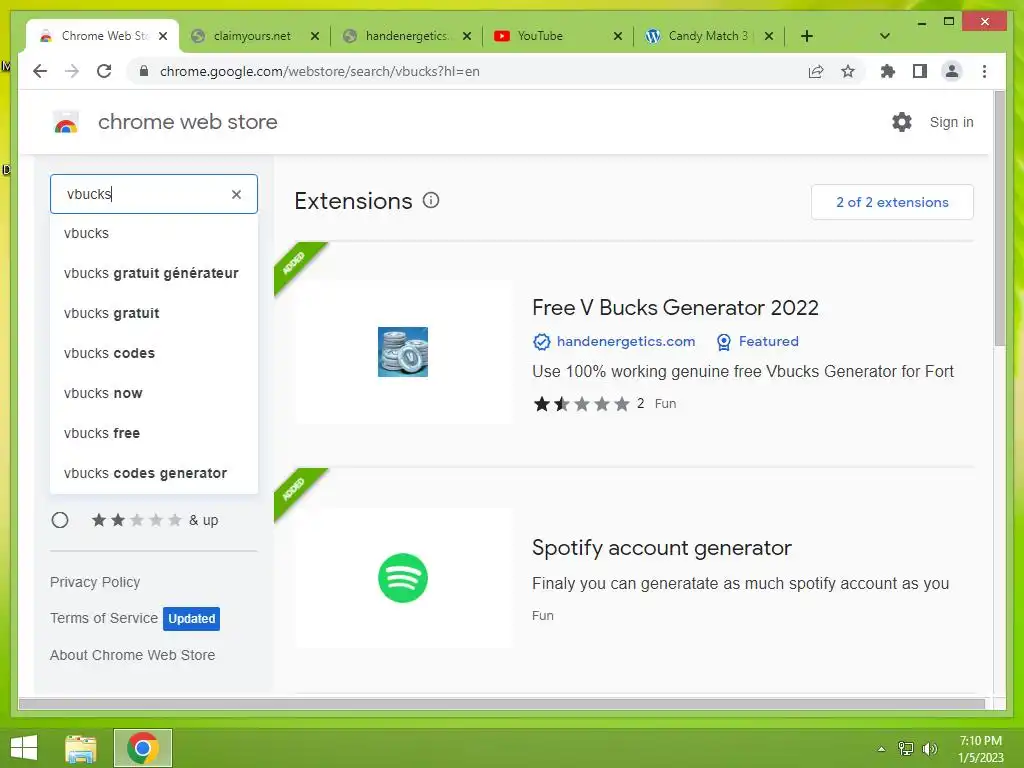Open Free V Bucks Generator thumbnail
Image resolution: width=1024 pixels, height=768 pixels.
click(403, 352)
